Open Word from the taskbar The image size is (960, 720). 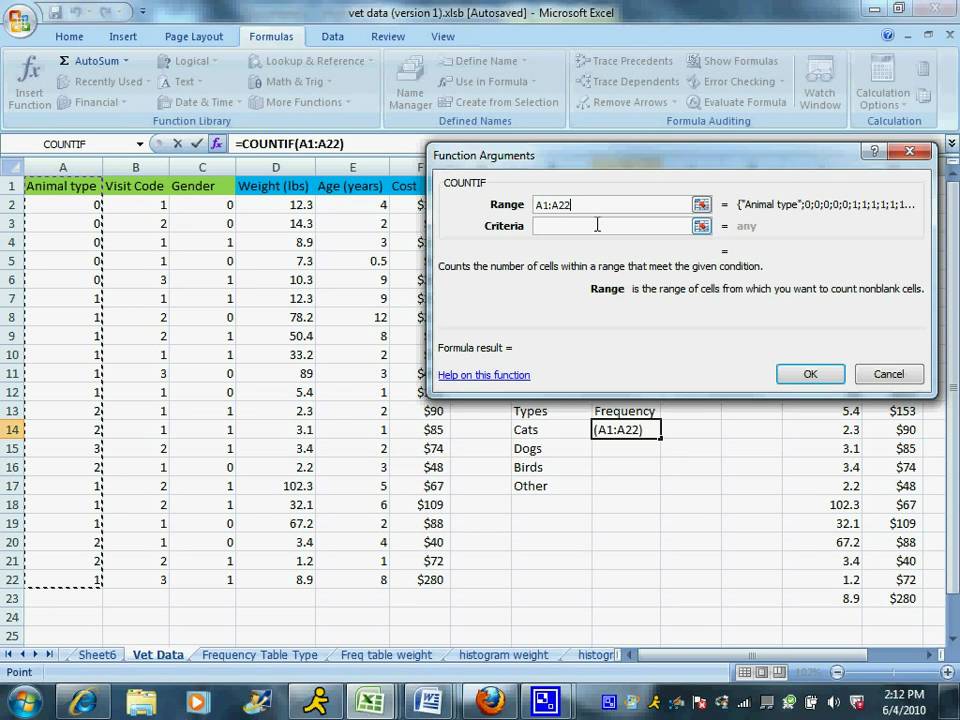pyautogui.click(x=428, y=701)
